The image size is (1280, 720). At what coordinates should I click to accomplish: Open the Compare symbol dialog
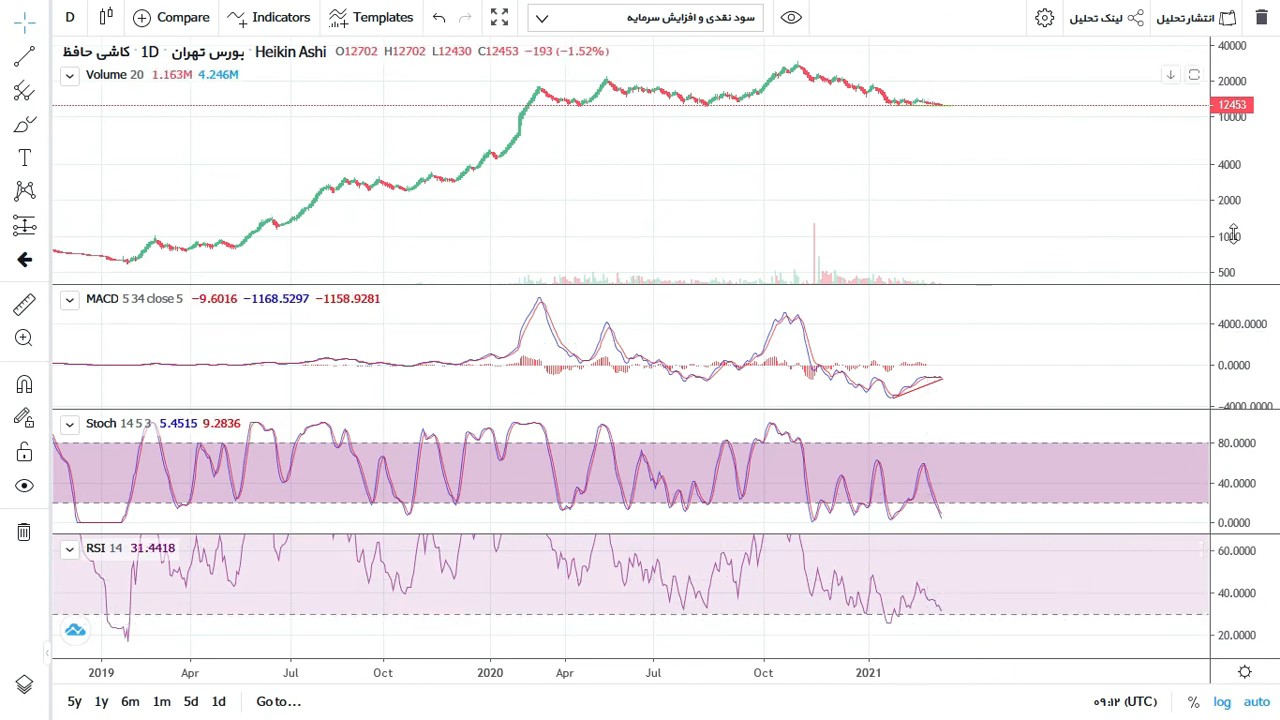171,17
